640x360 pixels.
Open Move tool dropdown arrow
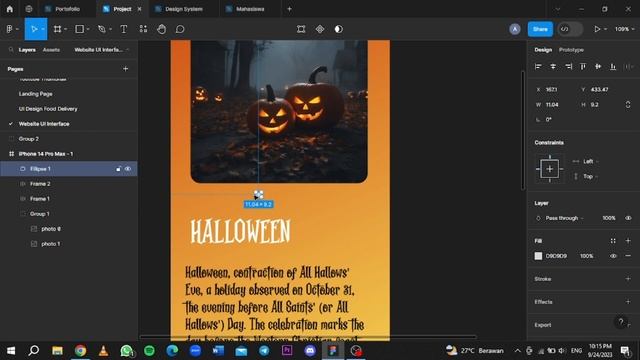[43, 29]
